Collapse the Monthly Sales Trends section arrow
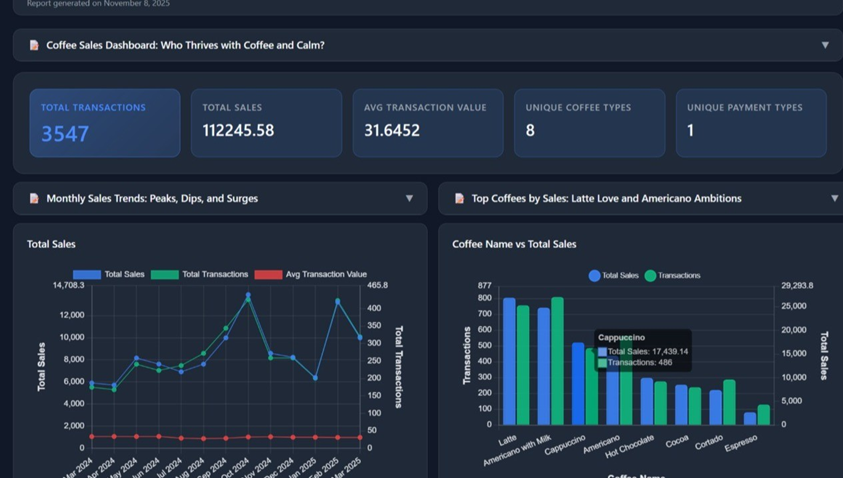This screenshot has width=843, height=478. [409, 198]
